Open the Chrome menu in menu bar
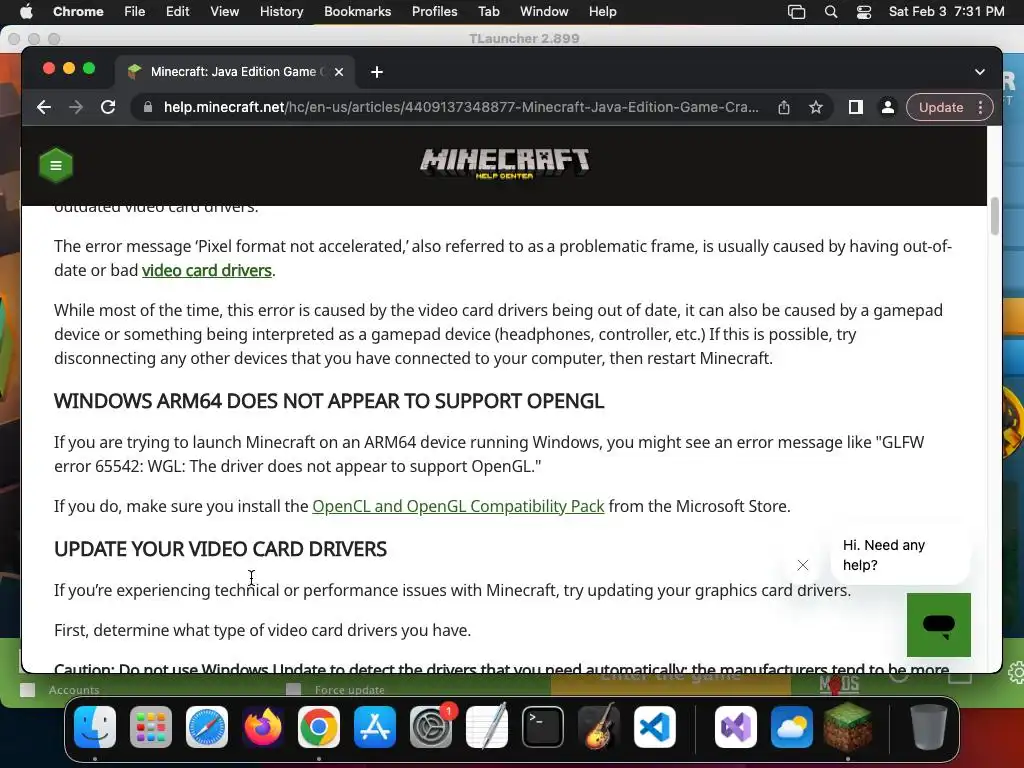Viewport: 1024px width, 768px height. (78, 11)
